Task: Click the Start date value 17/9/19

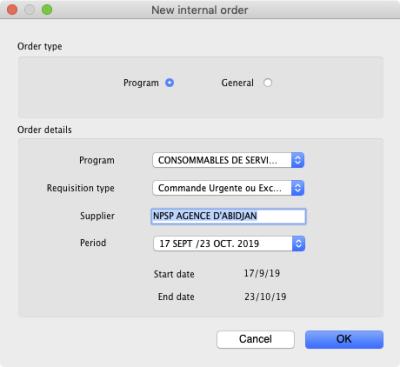Action: coord(262,274)
